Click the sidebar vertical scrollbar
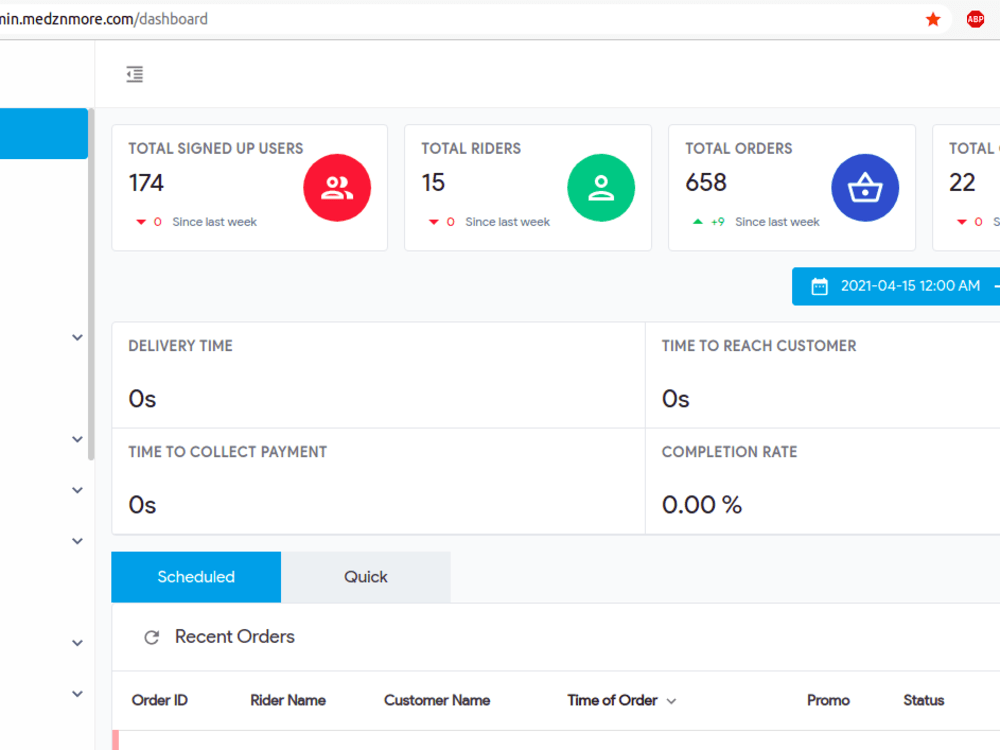The image size is (1000, 750). [x=91, y=284]
